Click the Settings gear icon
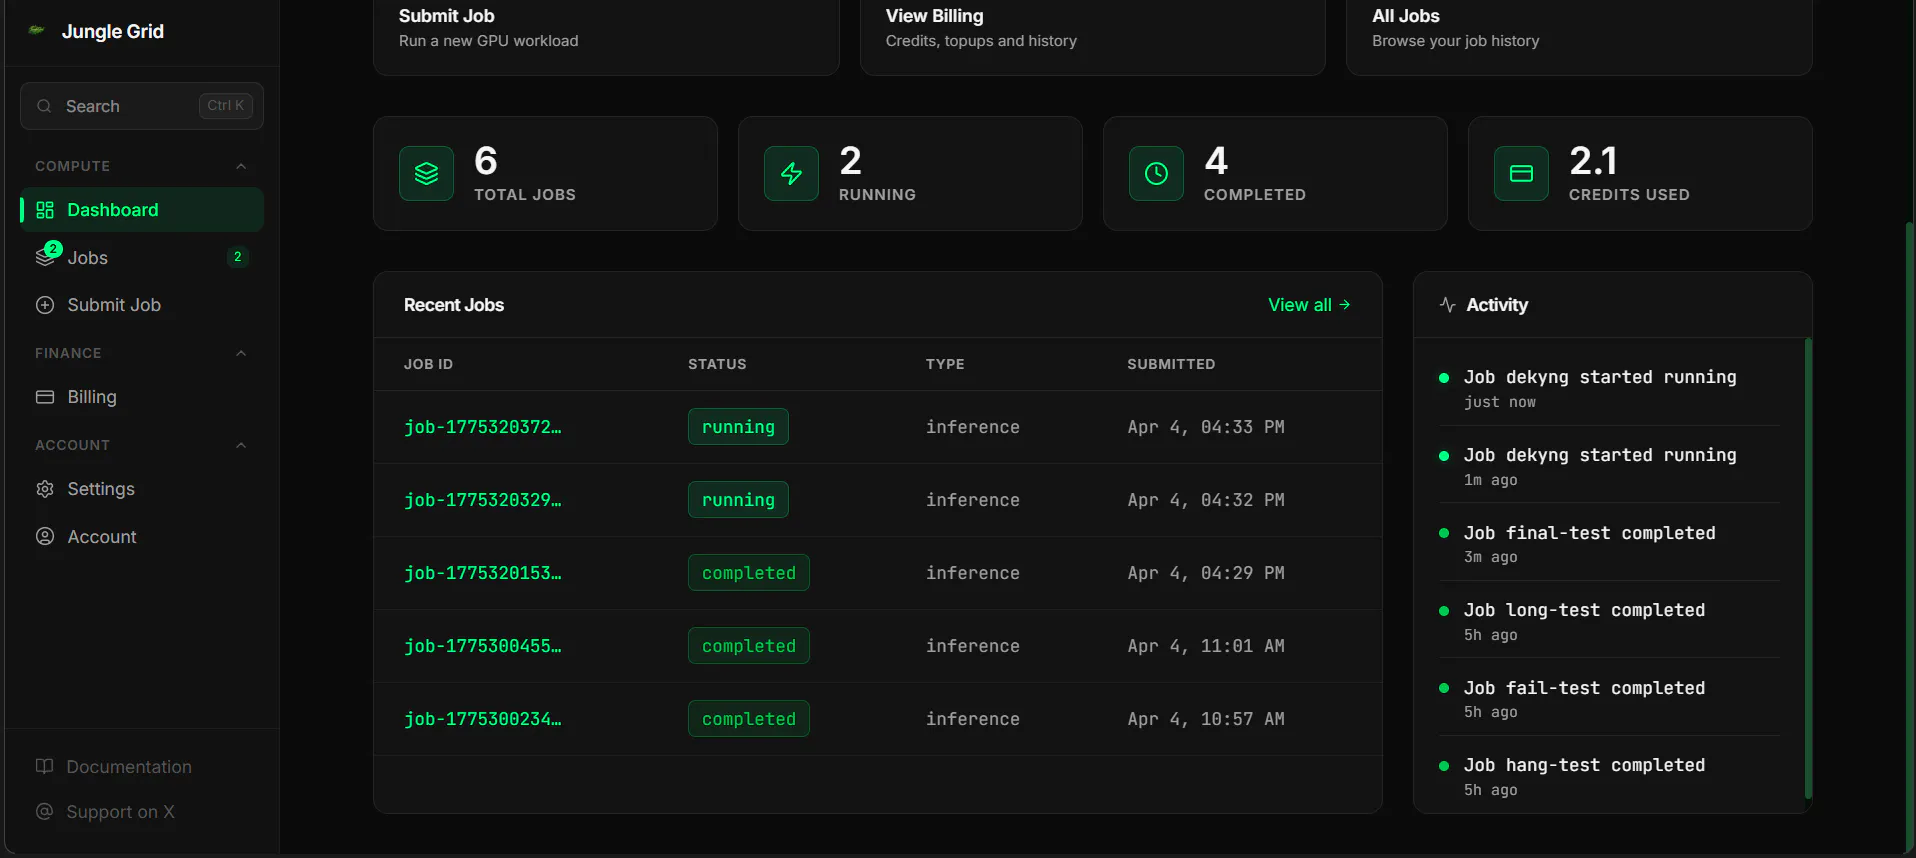Image resolution: width=1916 pixels, height=858 pixels. [x=45, y=489]
